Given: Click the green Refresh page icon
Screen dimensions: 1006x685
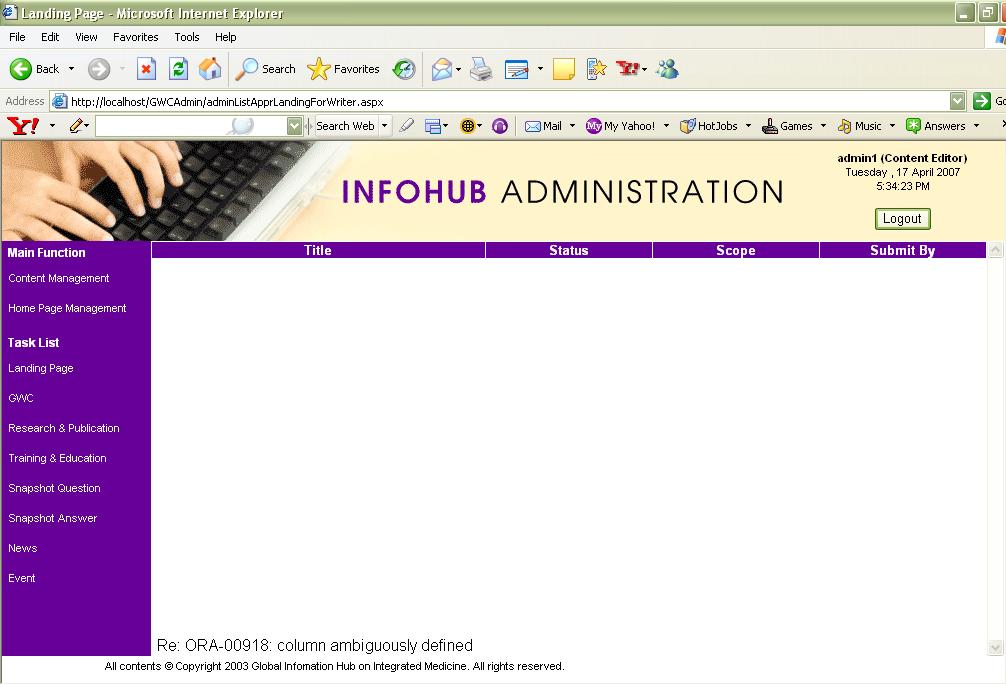Looking at the screenshot, I should [178, 69].
